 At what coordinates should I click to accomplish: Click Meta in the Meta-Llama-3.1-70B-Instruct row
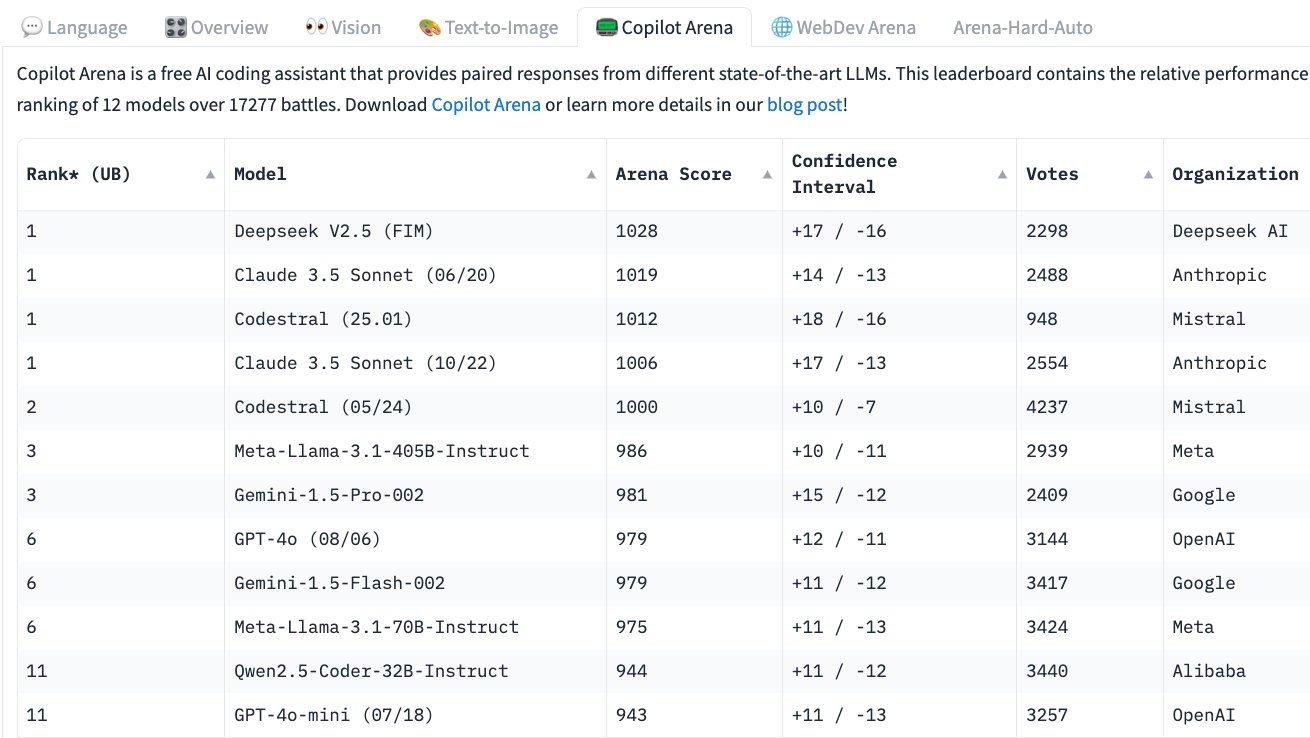click(1193, 627)
